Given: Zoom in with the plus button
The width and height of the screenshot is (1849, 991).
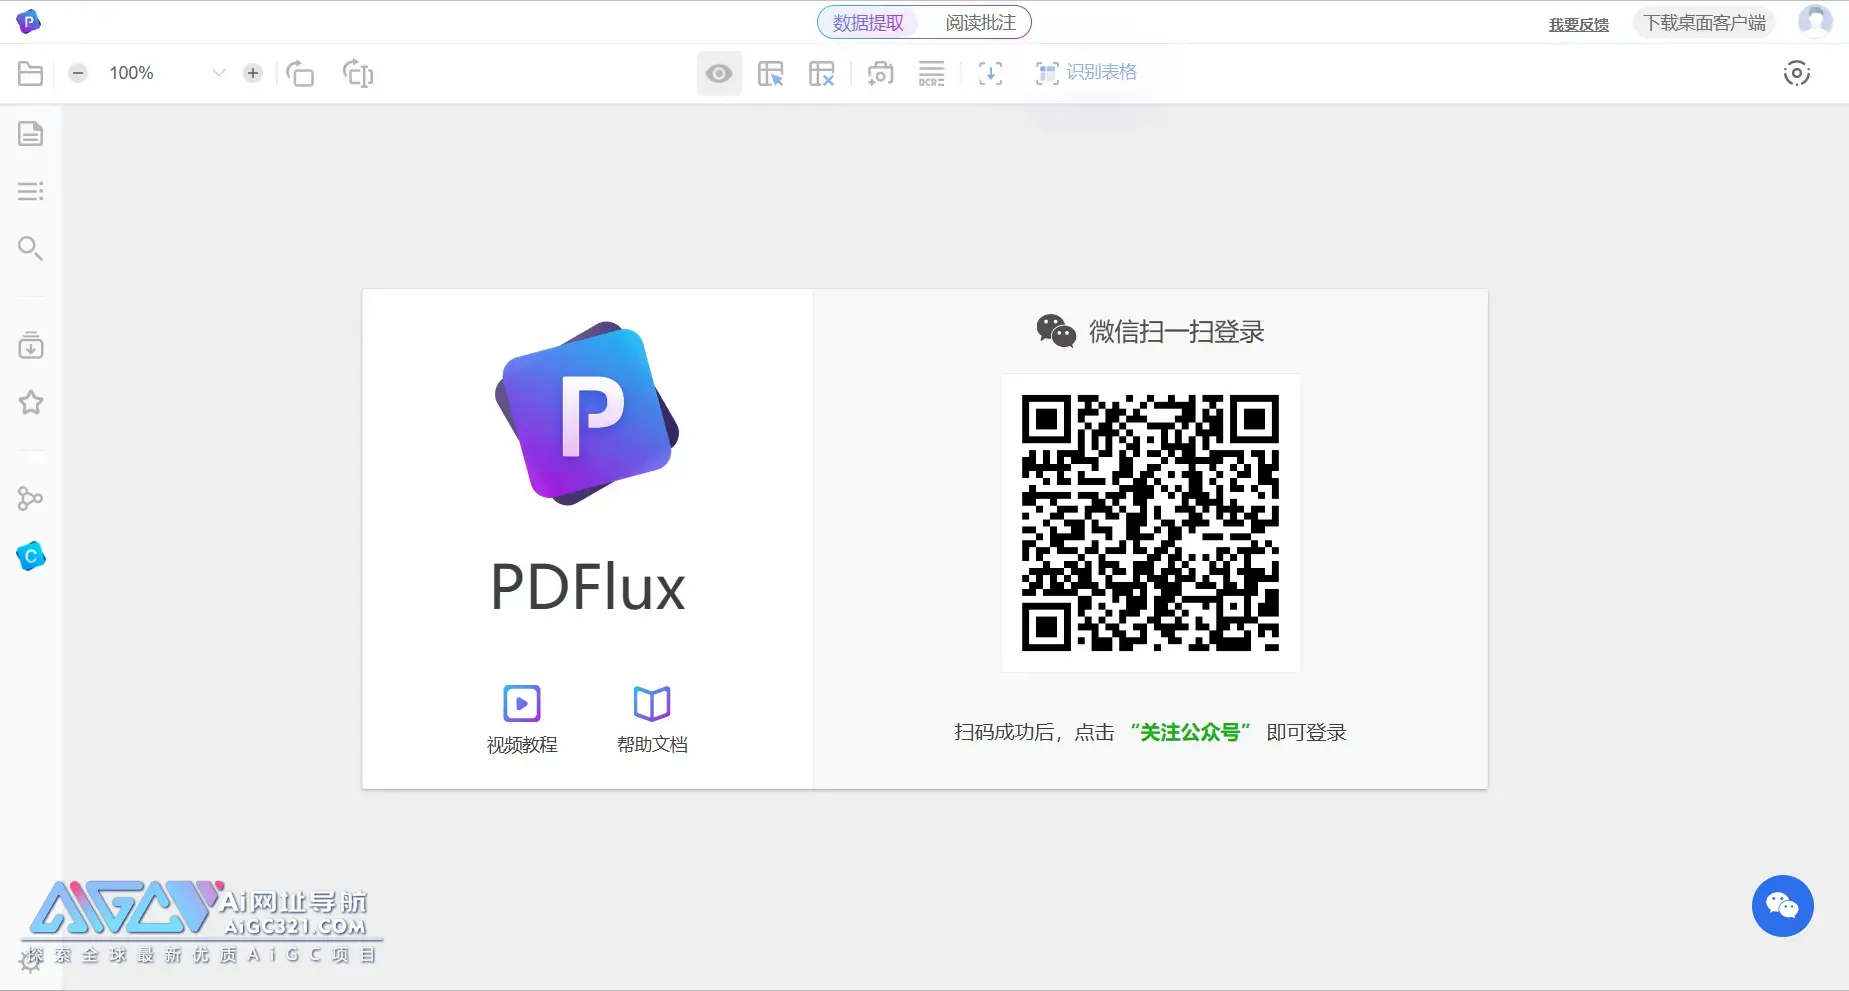Looking at the screenshot, I should tap(253, 73).
